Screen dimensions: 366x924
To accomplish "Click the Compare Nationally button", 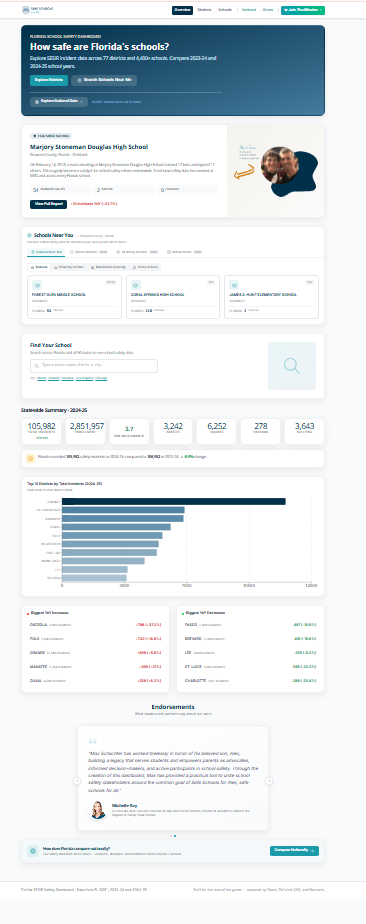I will (x=294, y=851).
